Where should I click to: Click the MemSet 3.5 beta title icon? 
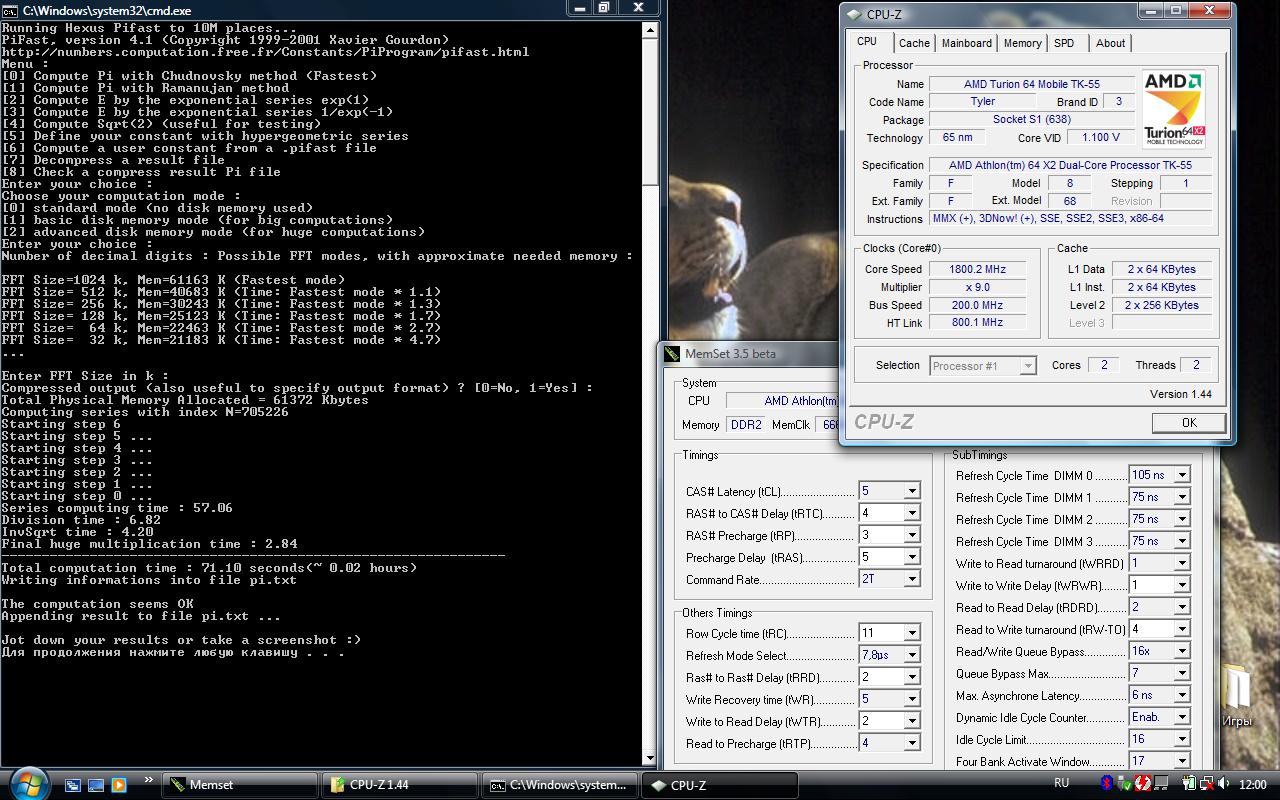click(x=673, y=353)
